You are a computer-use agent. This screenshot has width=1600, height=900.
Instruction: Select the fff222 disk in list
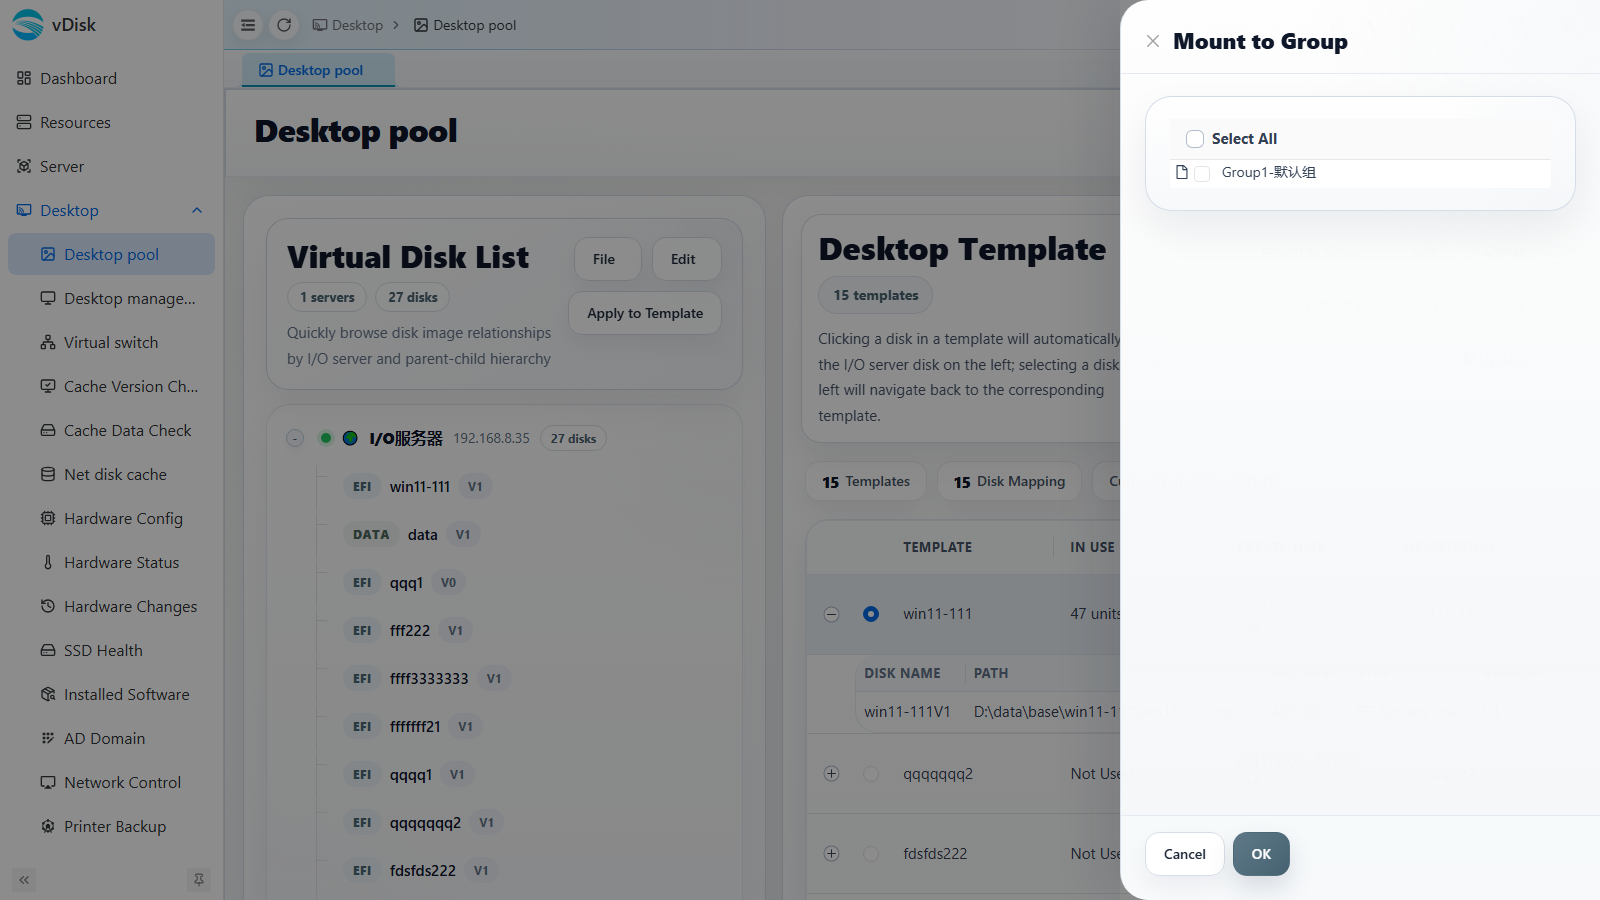point(409,630)
